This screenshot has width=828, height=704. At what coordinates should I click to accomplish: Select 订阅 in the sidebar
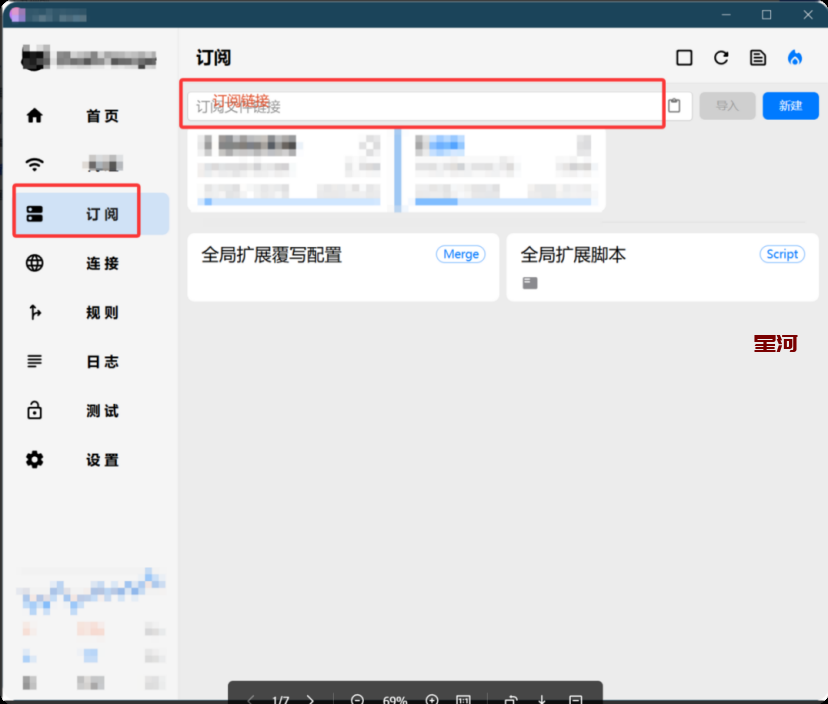point(90,214)
